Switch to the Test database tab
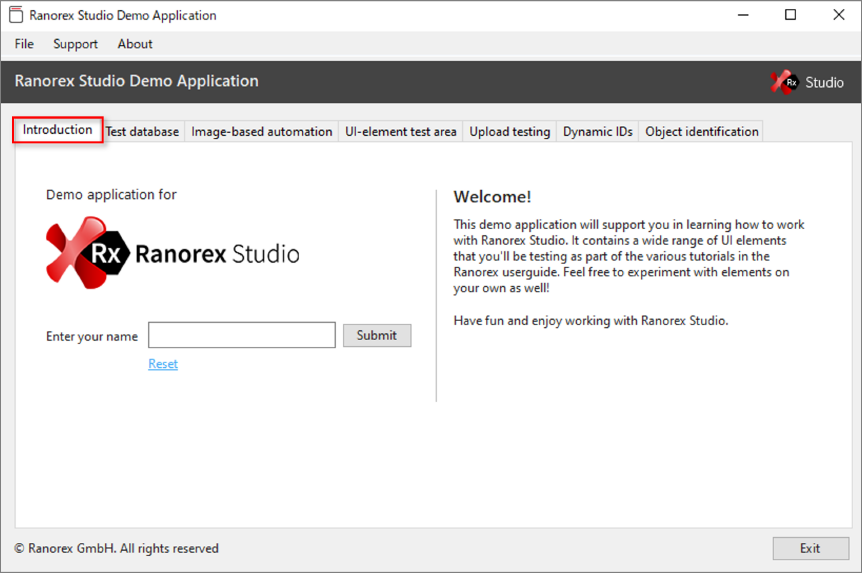 click(143, 132)
